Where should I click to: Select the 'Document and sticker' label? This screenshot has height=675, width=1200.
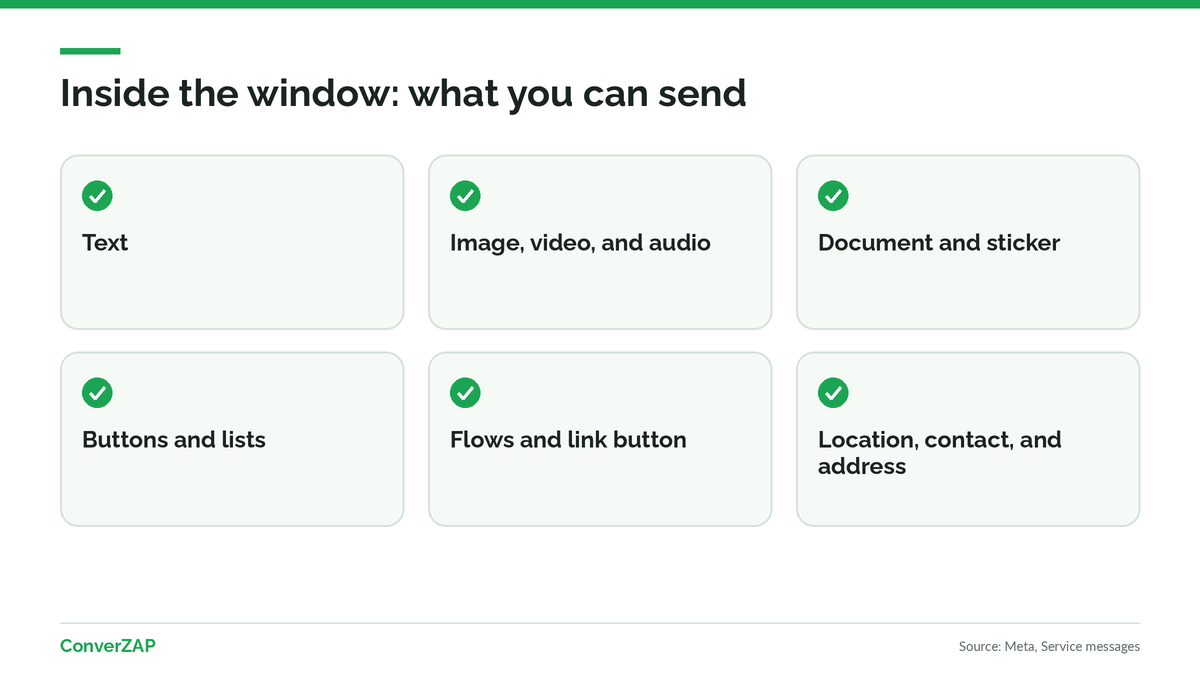[x=939, y=243]
